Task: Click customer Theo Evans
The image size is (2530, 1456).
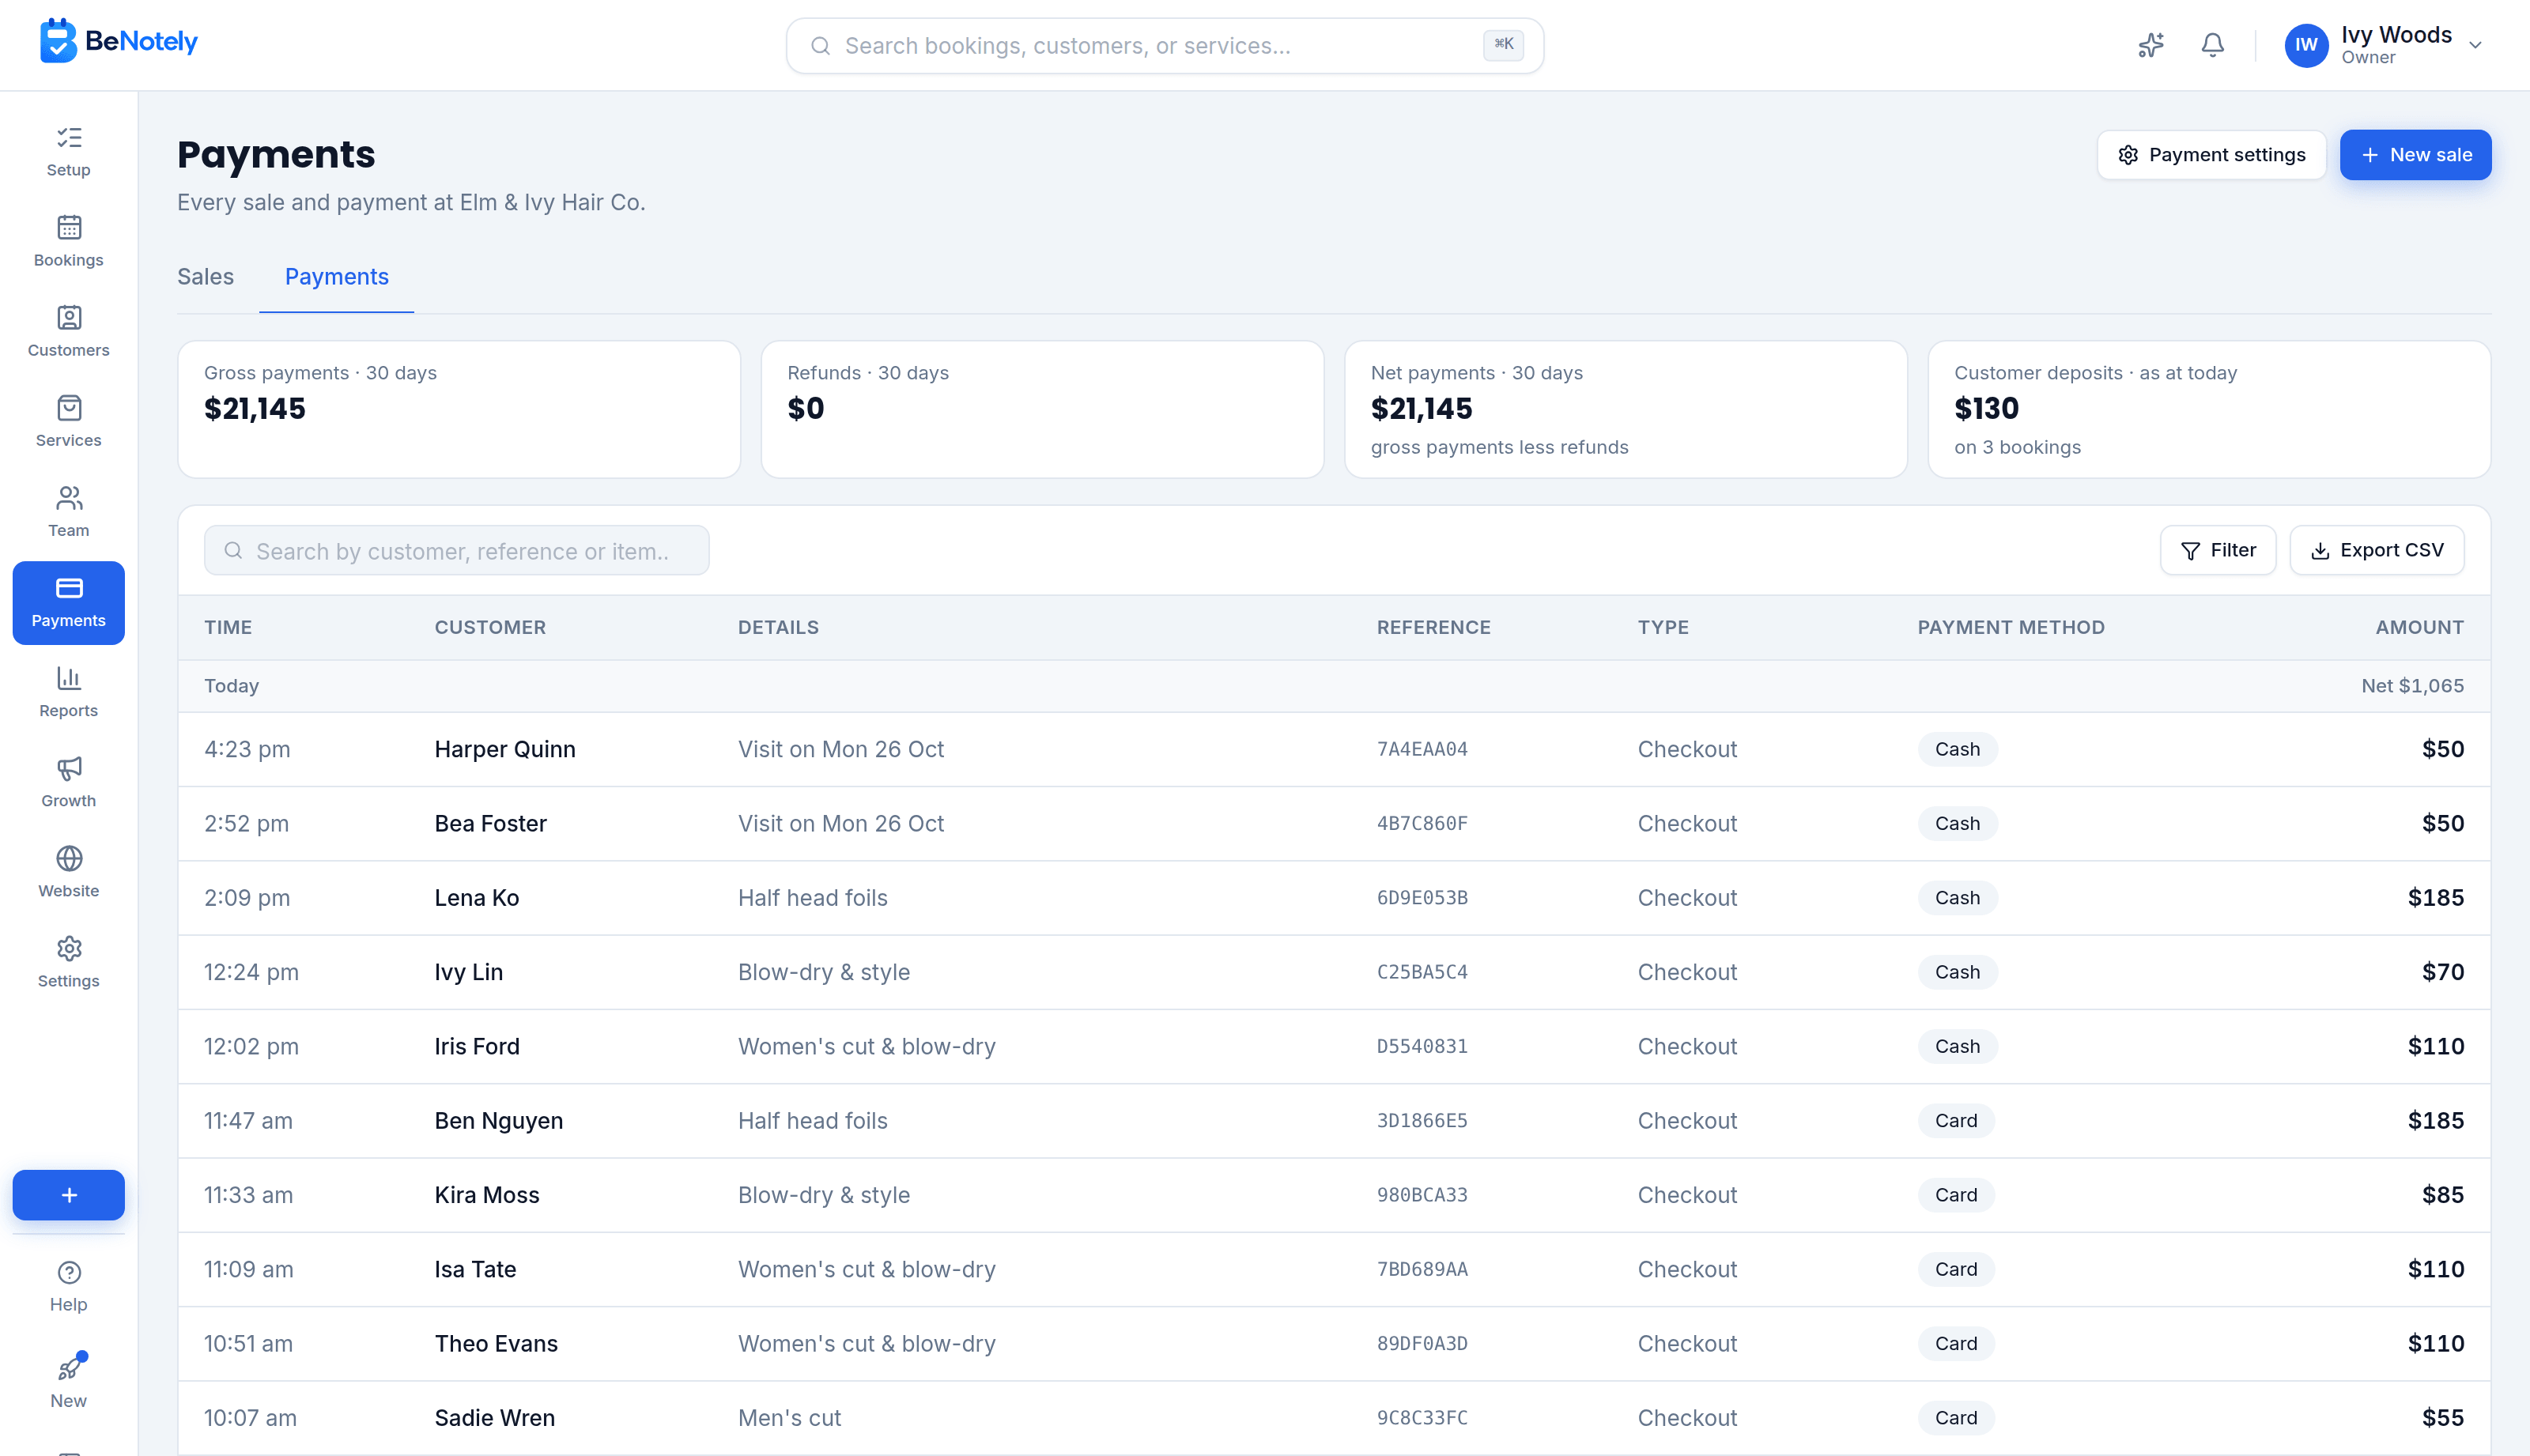Action: 496,1344
